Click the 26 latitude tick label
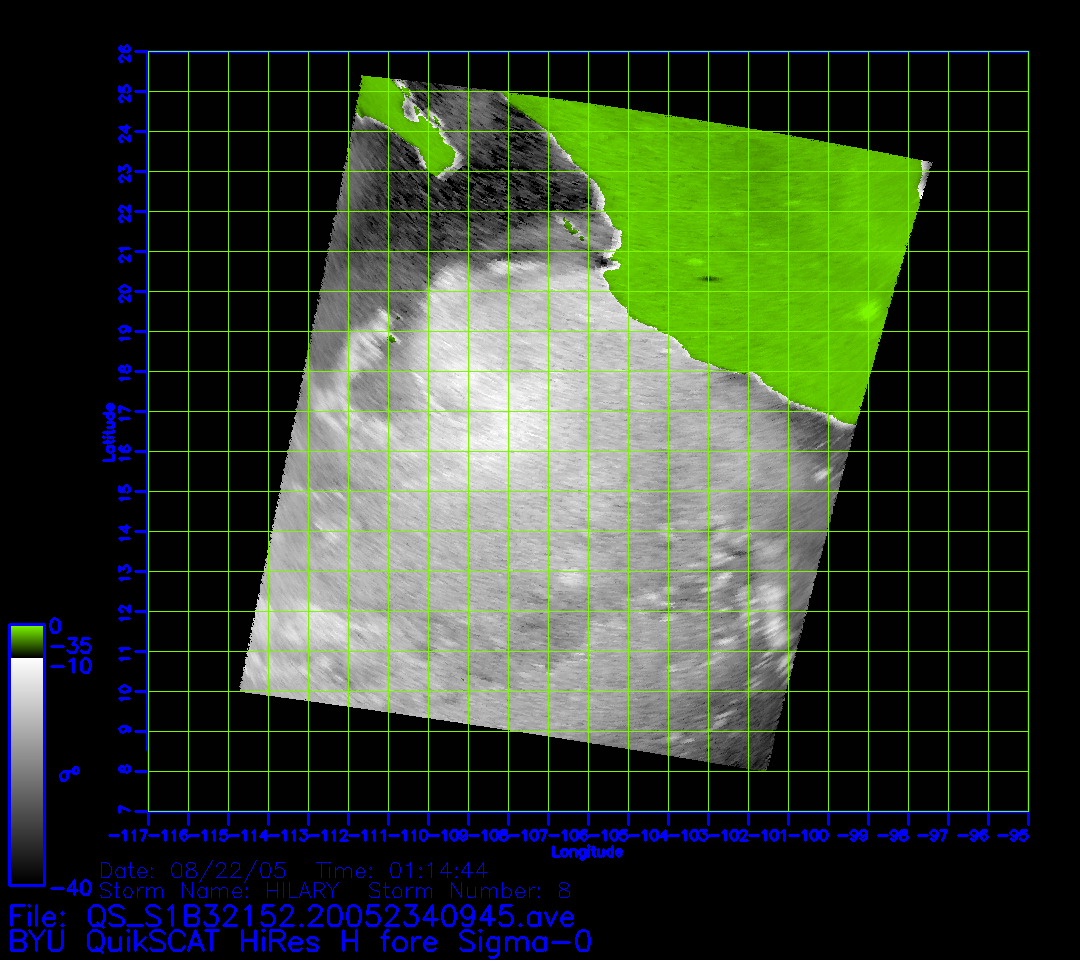1080x960 pixels. [126, 51]
